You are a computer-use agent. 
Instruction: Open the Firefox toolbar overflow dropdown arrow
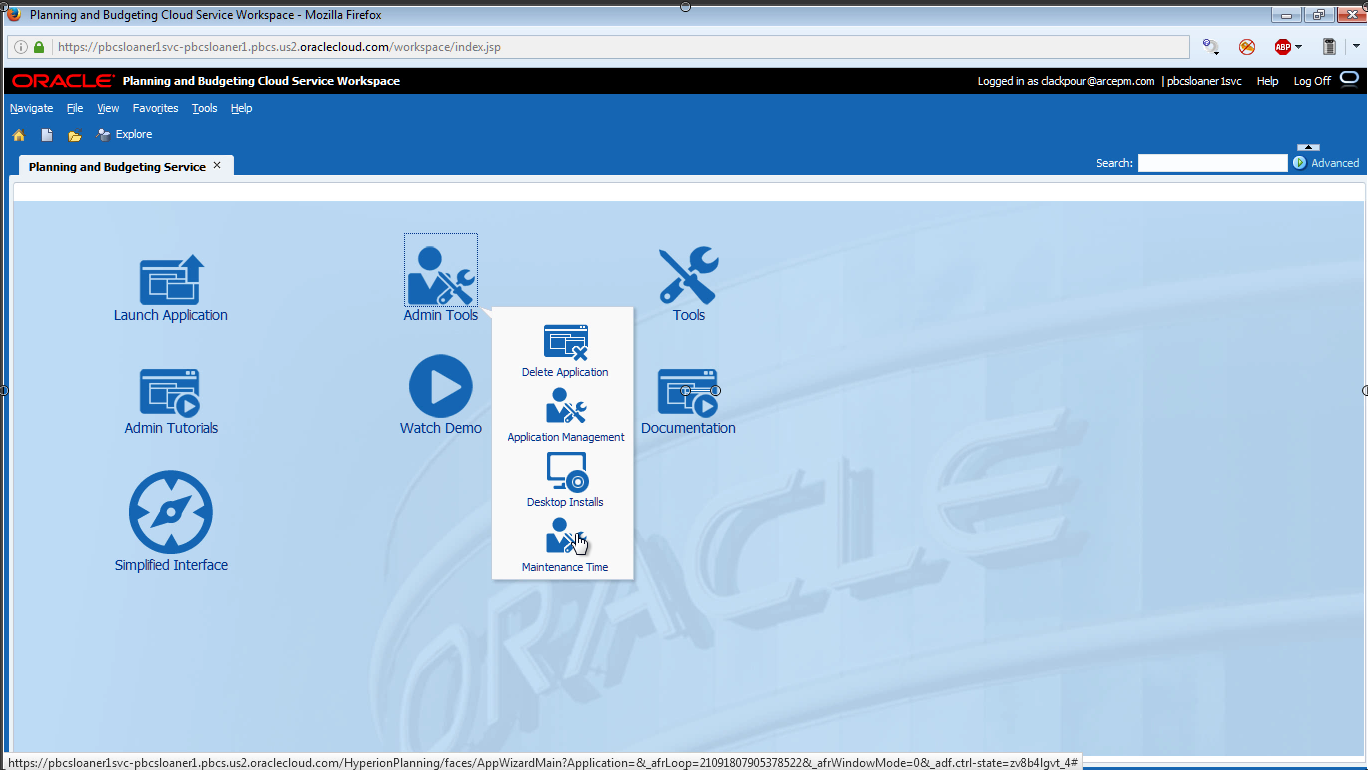1356,47
